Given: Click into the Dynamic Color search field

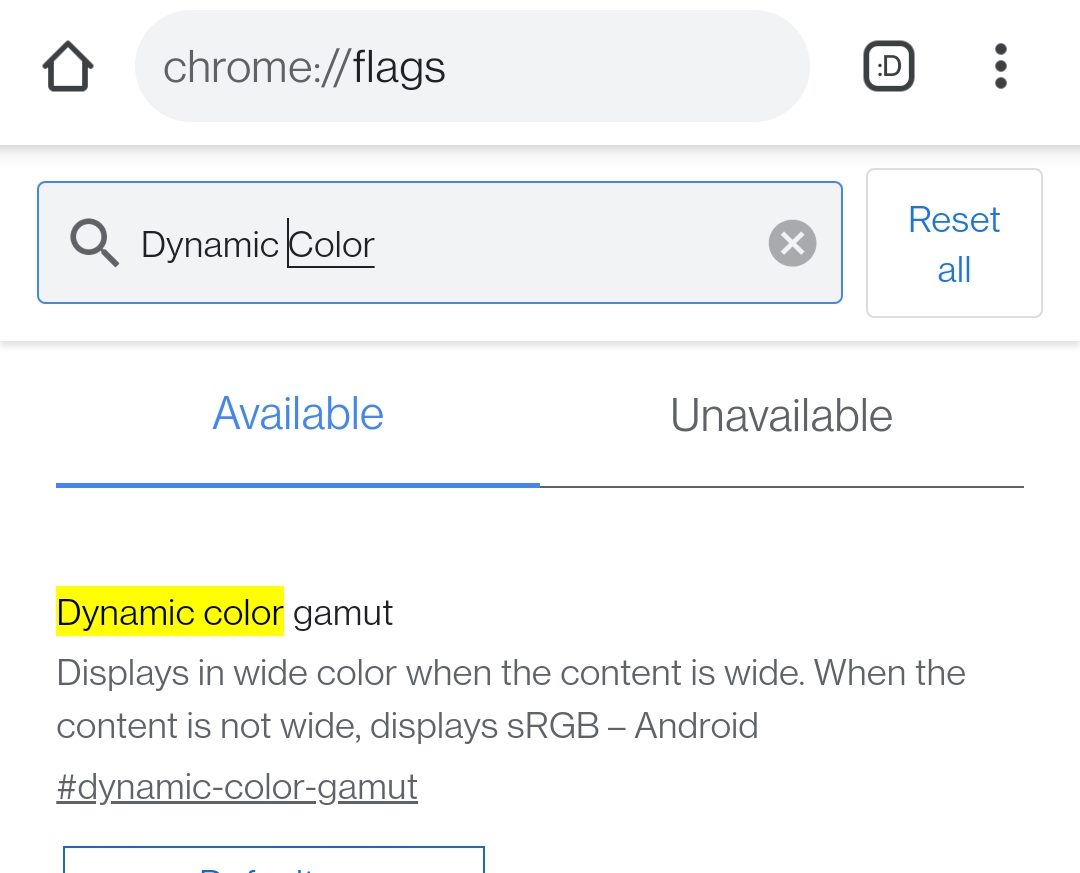Looking at the screenshot, I should tap(439, 243).
